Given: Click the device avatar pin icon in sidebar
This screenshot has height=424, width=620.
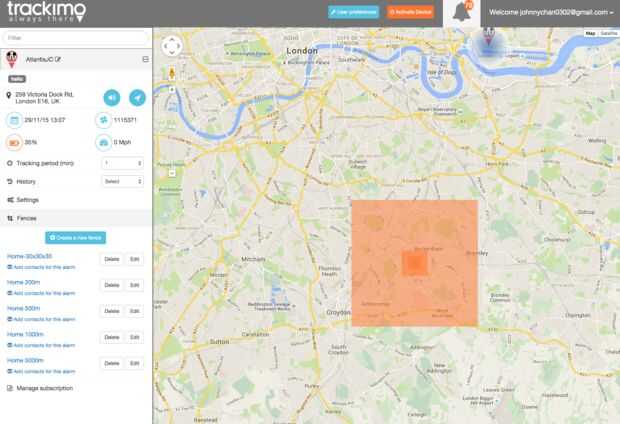Looking at the screenshot, I should click(12, 59).
